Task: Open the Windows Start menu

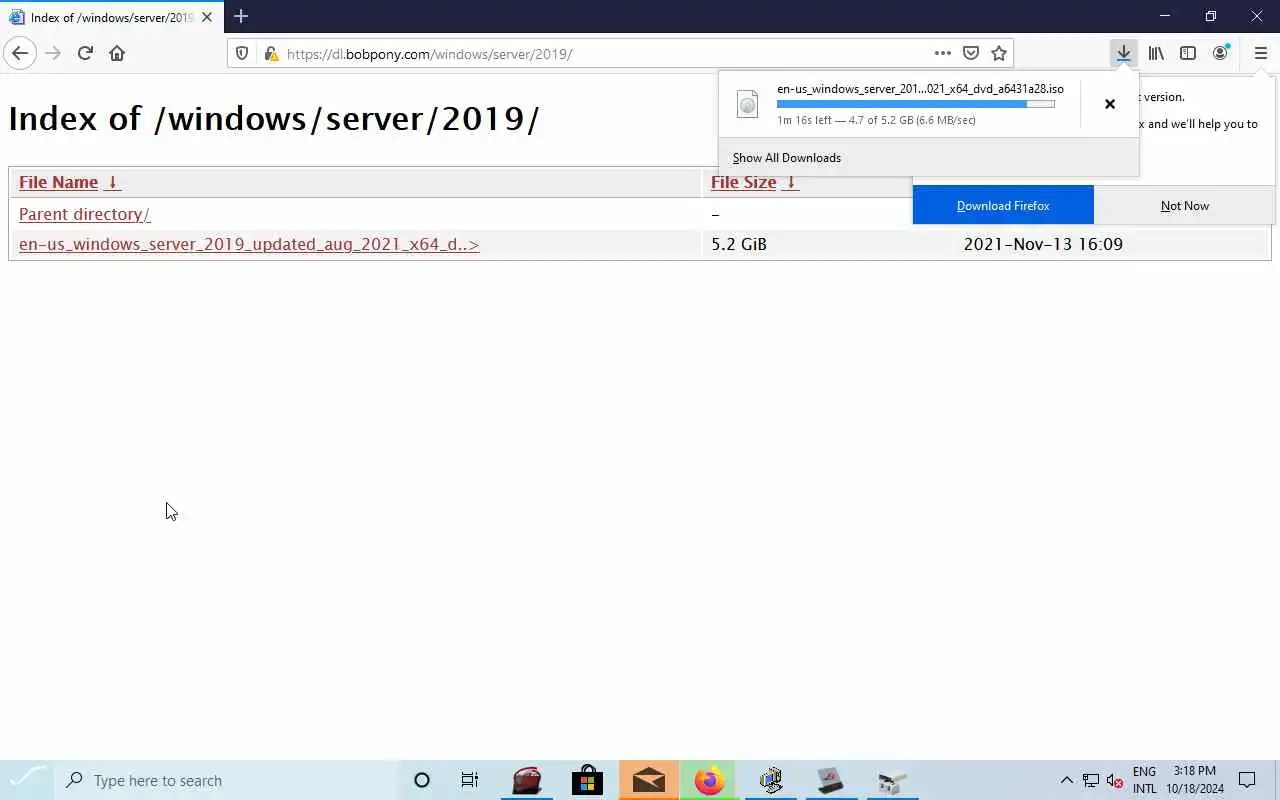Action: (28, 780)
